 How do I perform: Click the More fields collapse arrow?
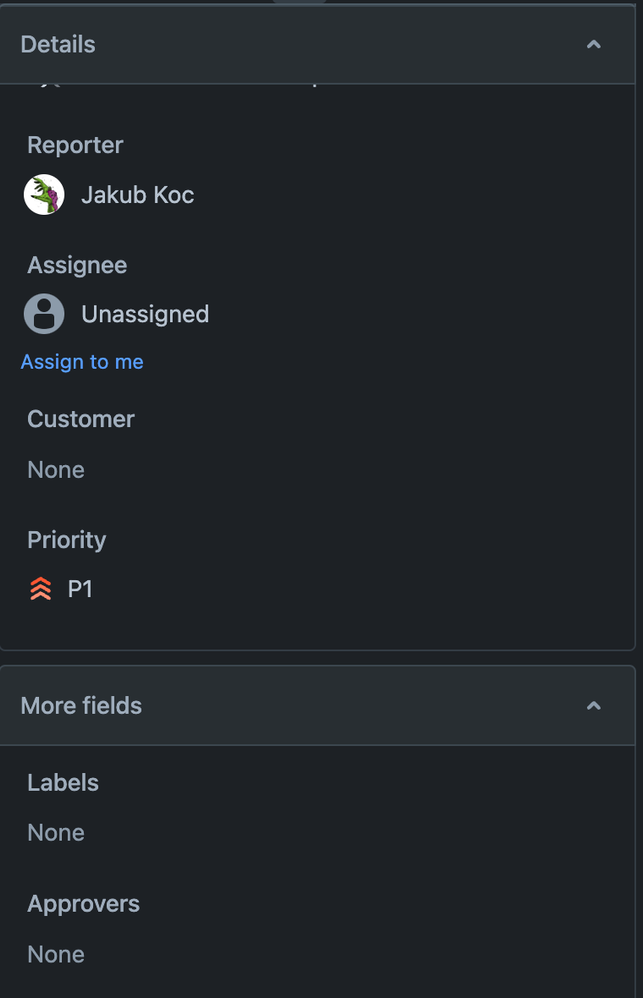(593, 705)
